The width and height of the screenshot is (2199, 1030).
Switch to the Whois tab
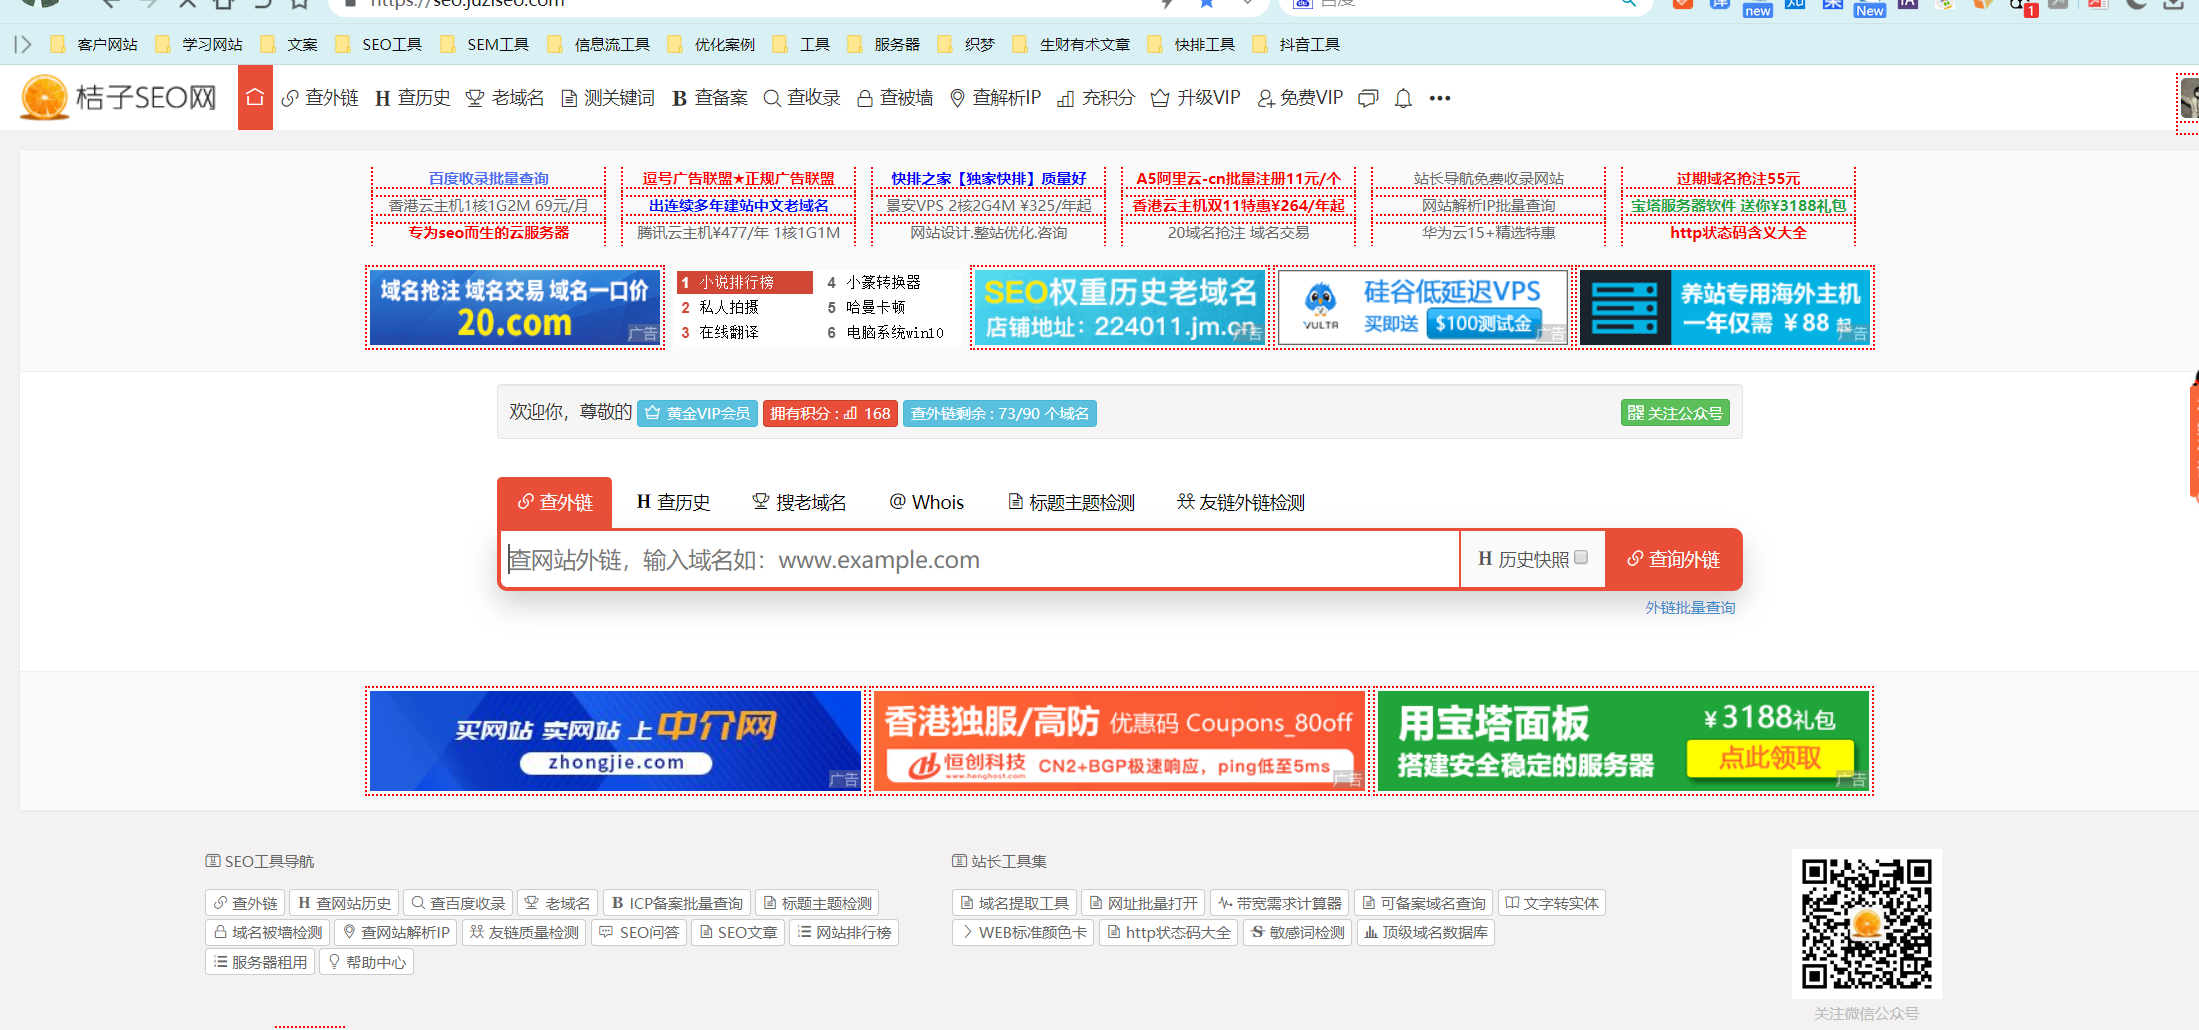[926, 502]
